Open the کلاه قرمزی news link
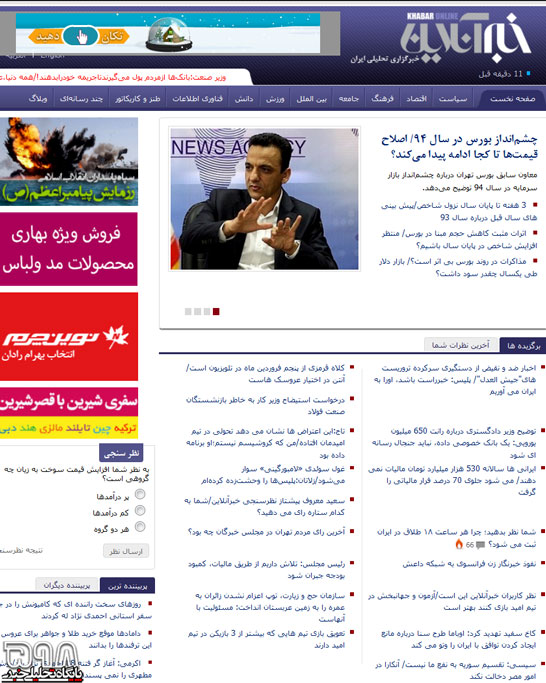 (x=265, y=374)
